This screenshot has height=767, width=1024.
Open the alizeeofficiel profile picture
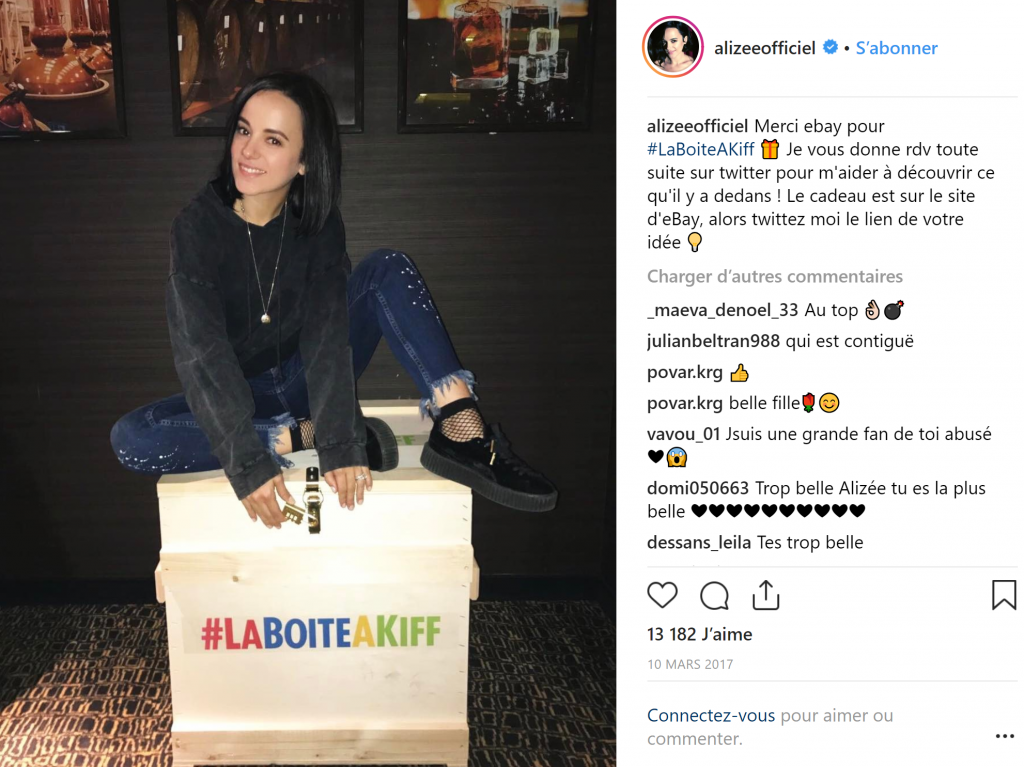(673, 47)
